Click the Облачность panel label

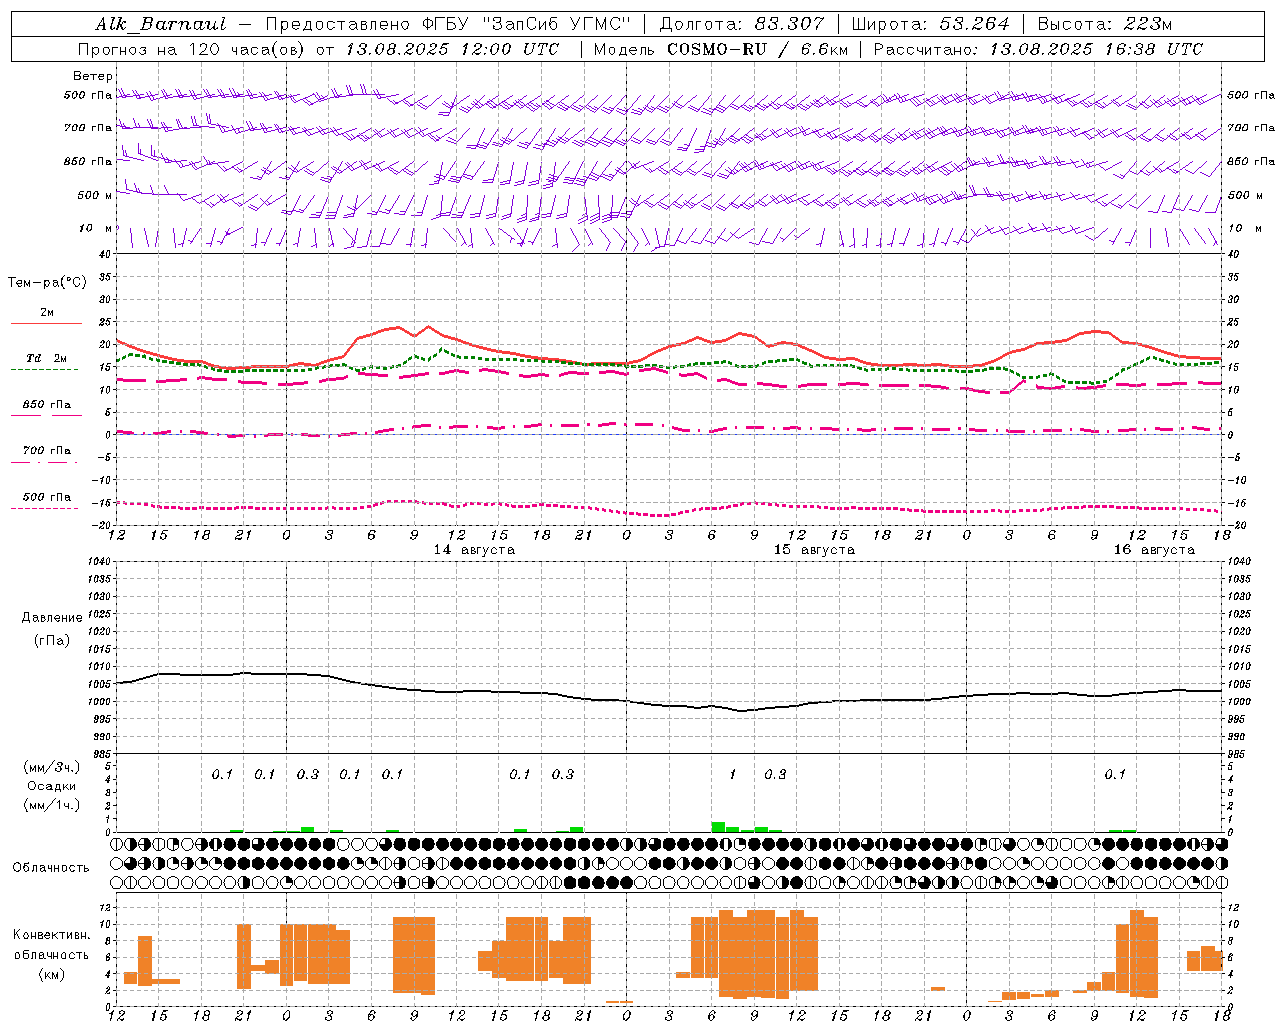pos(51,867)
